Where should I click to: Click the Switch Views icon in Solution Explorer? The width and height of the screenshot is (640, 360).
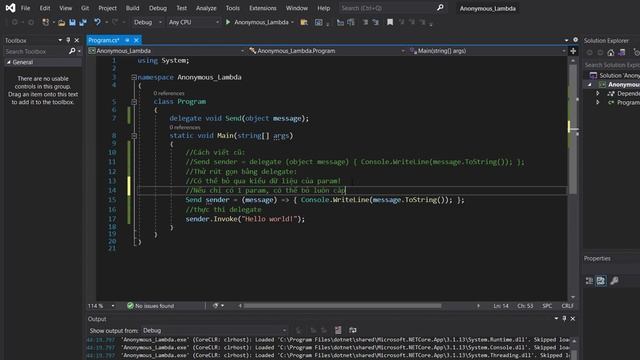(x=621, y=53)
